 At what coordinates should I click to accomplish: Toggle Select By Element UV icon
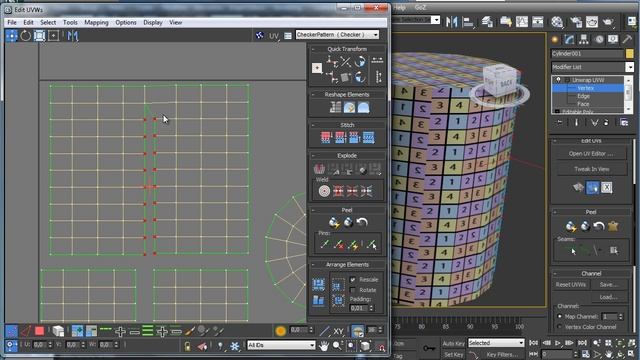coord(58,331)
